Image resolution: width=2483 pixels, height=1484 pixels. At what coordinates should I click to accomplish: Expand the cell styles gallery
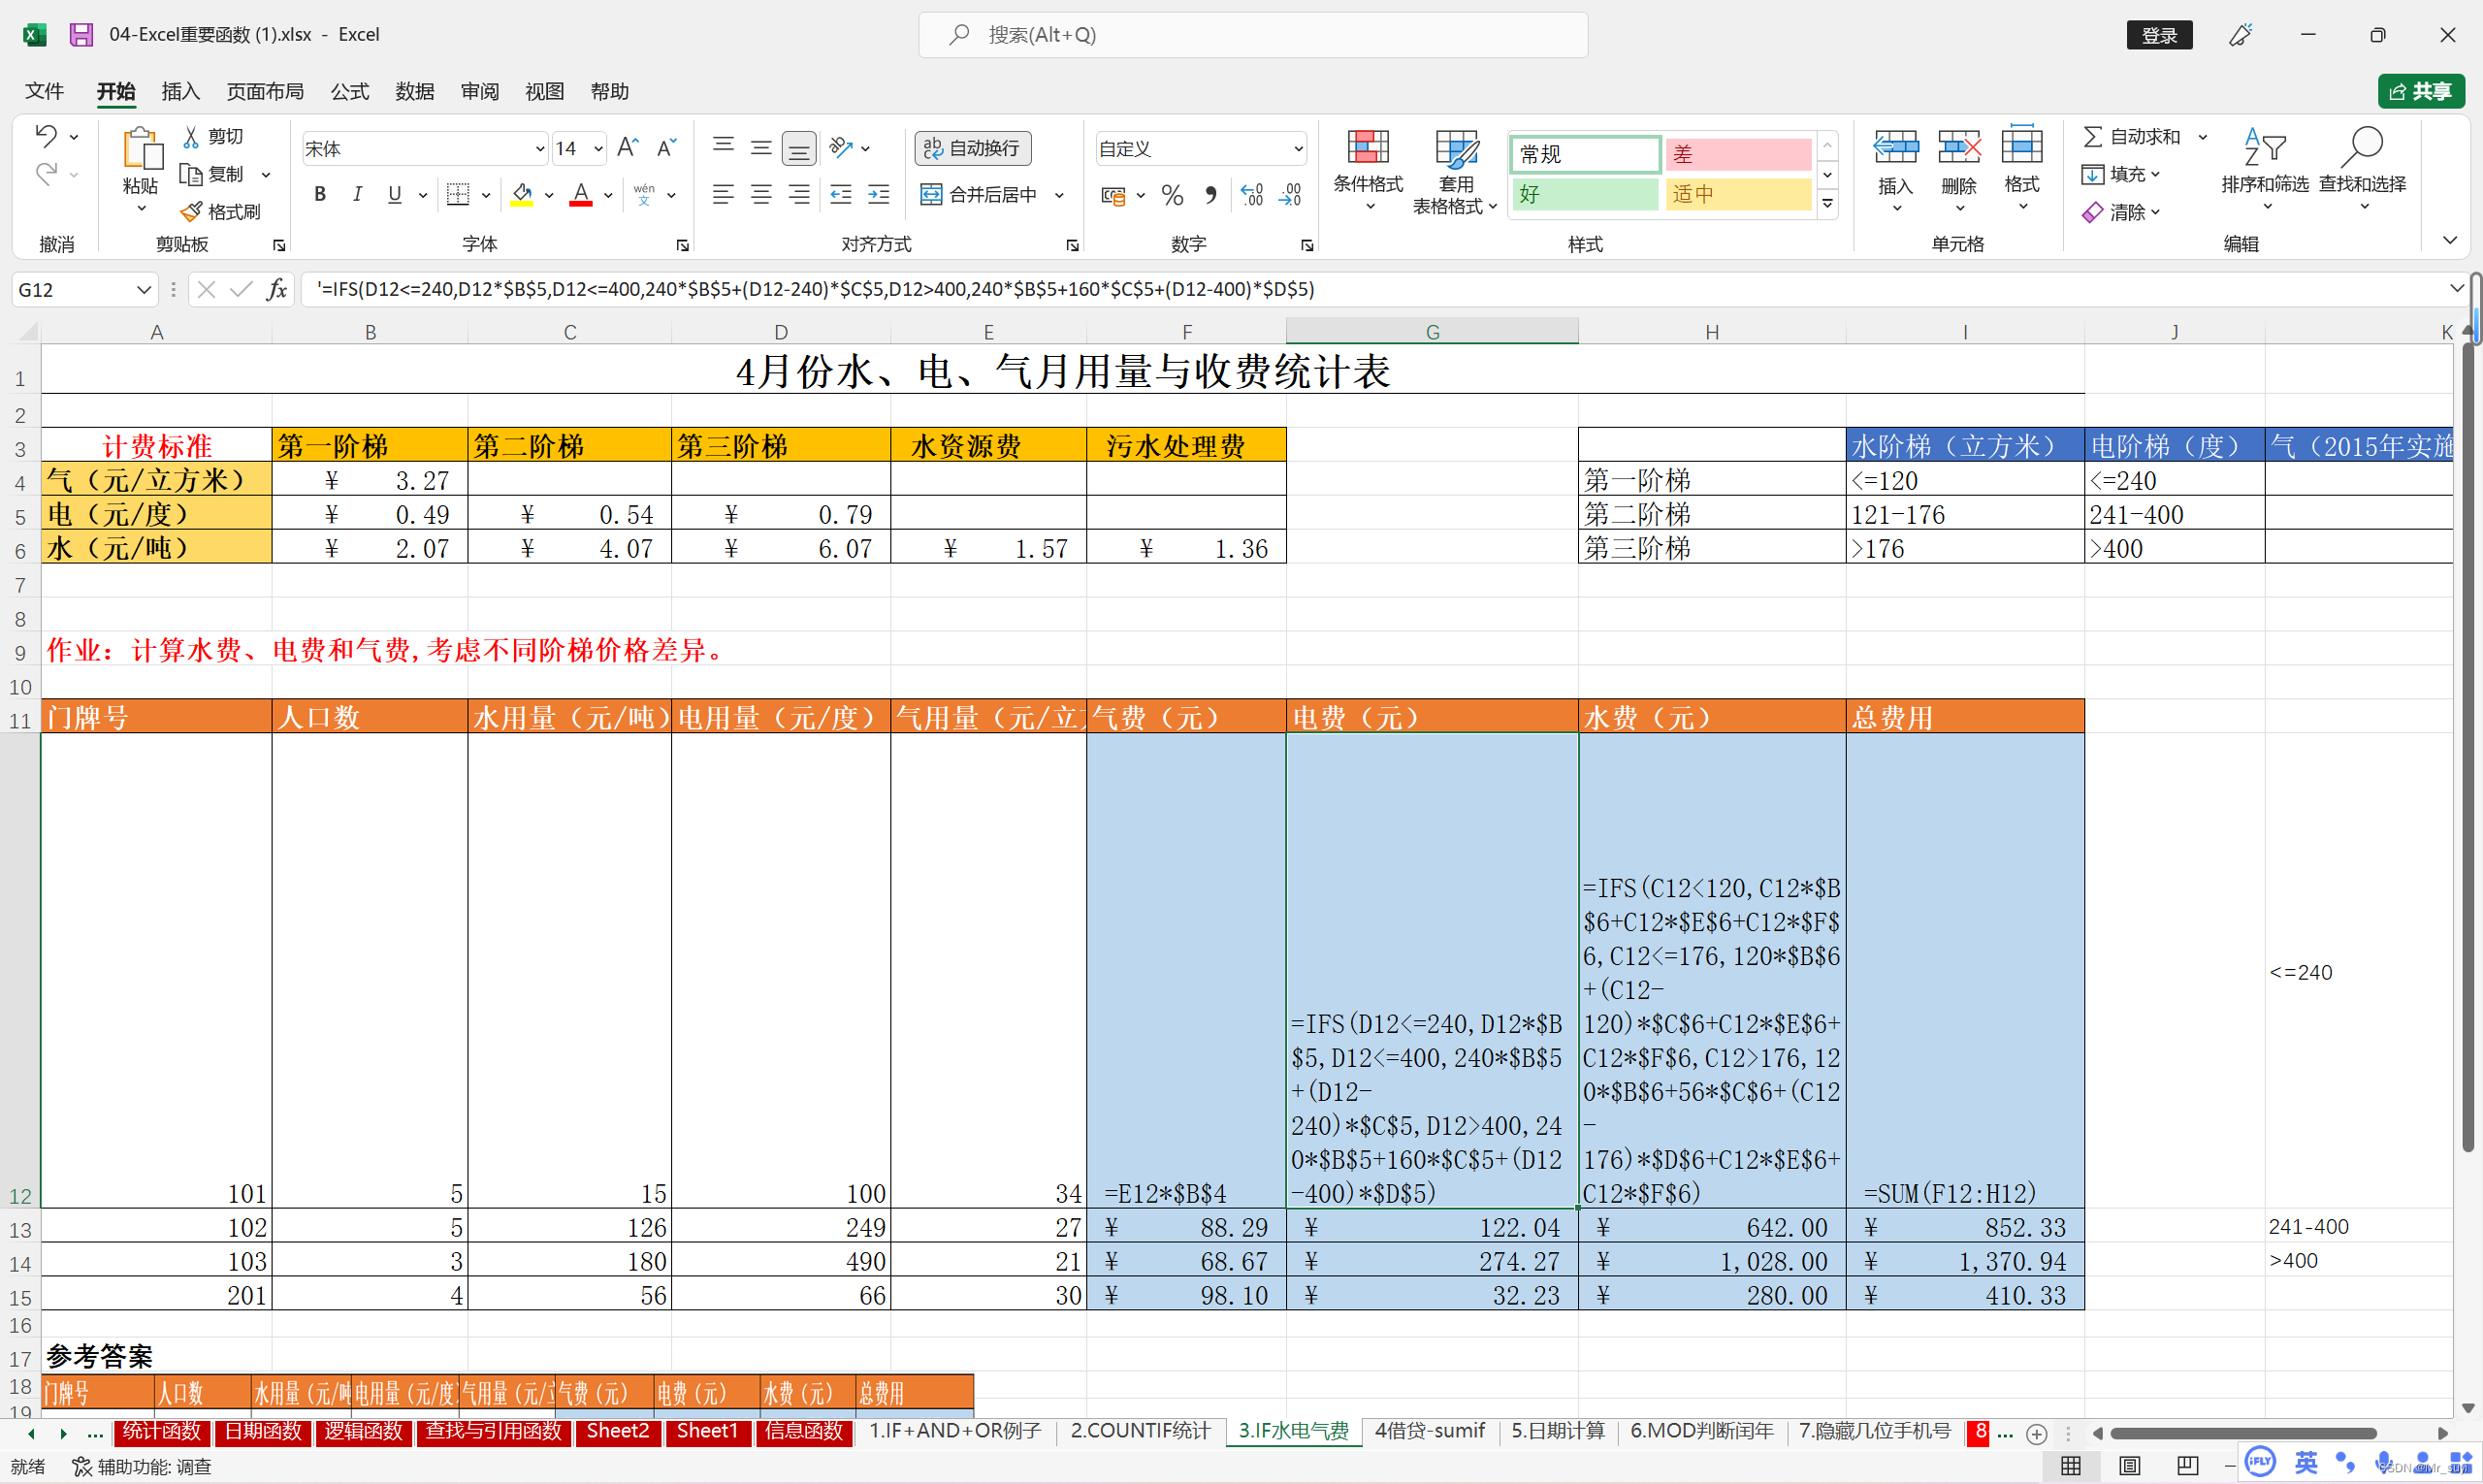click(x=1827, y=204)
